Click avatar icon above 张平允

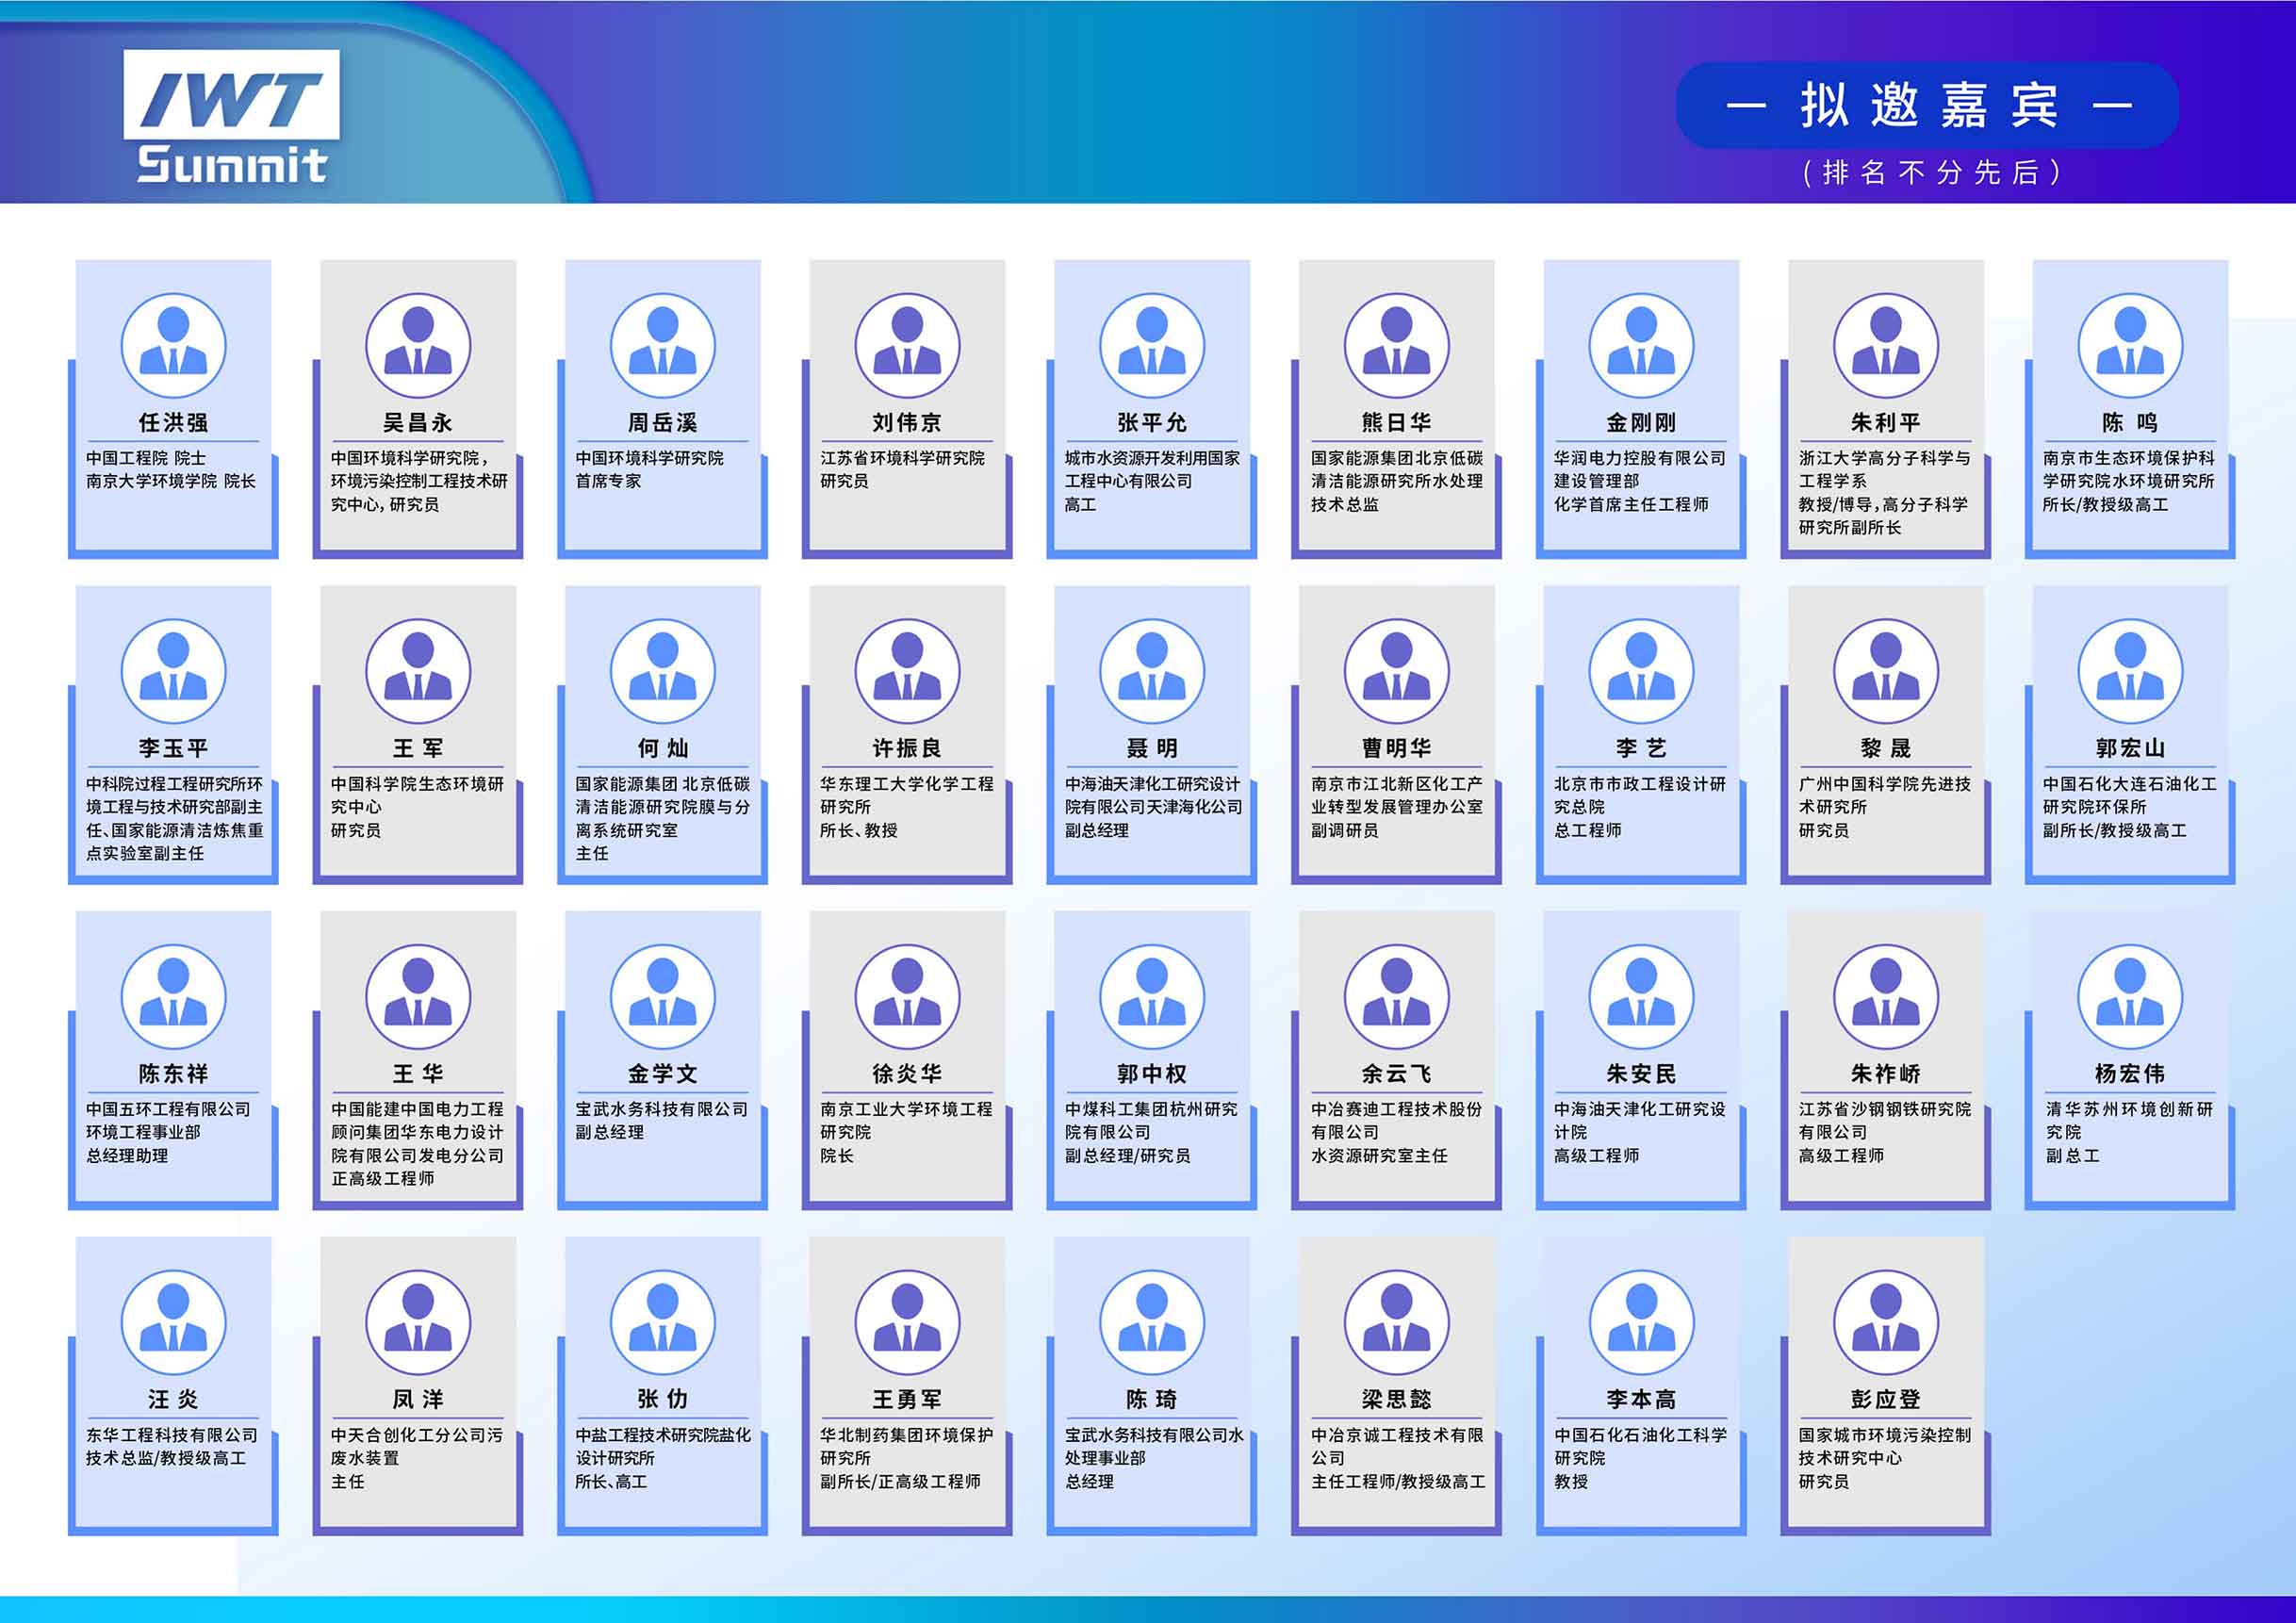tap(1152, 346)
